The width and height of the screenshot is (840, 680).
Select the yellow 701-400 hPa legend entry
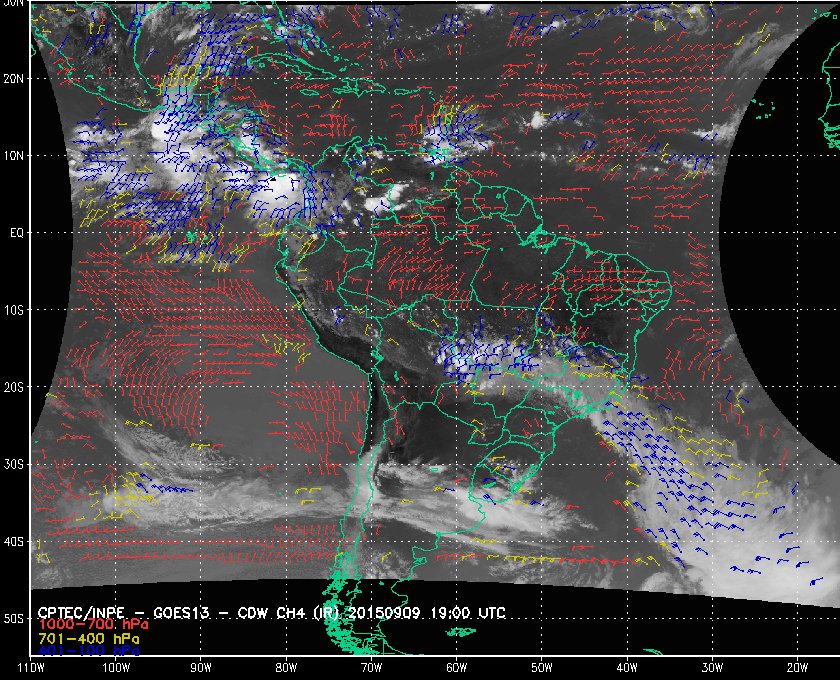click(x=89, y=639)
